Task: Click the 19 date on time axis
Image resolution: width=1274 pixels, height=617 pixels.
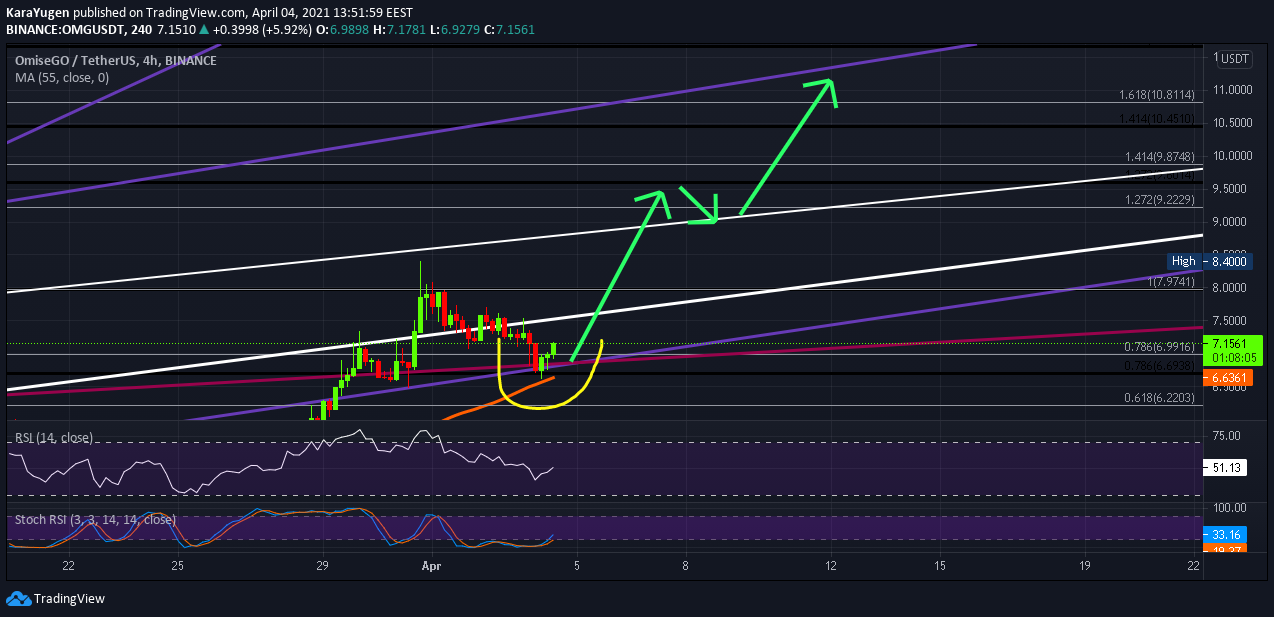Action: pyautogui.click(x=1086, y=566)
